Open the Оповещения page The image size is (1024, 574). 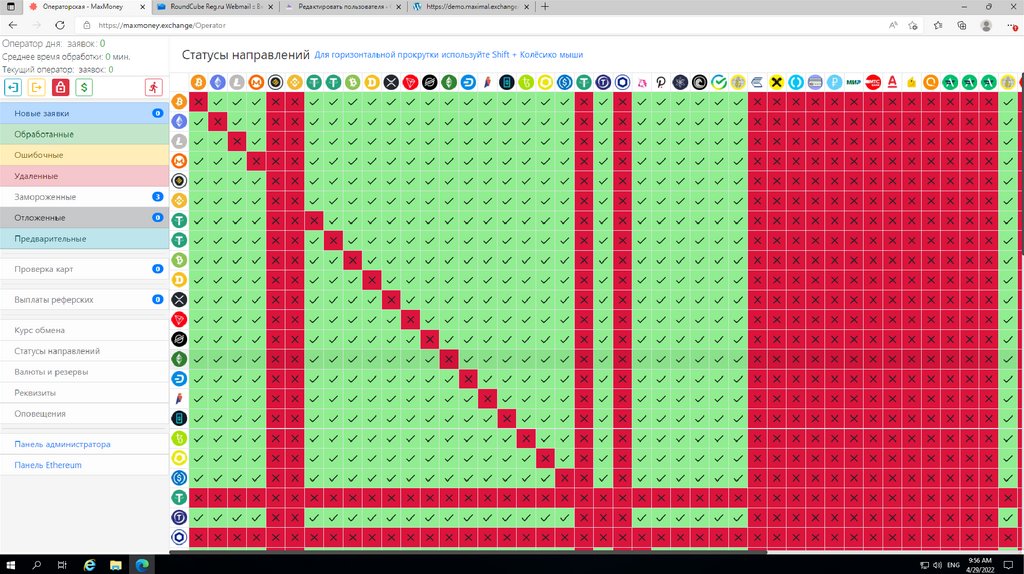pyautogui.click(x=84, y=413)
